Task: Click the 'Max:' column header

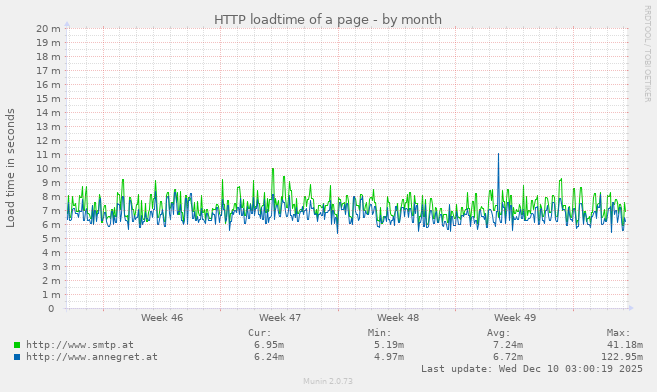Action: (618, 333)
